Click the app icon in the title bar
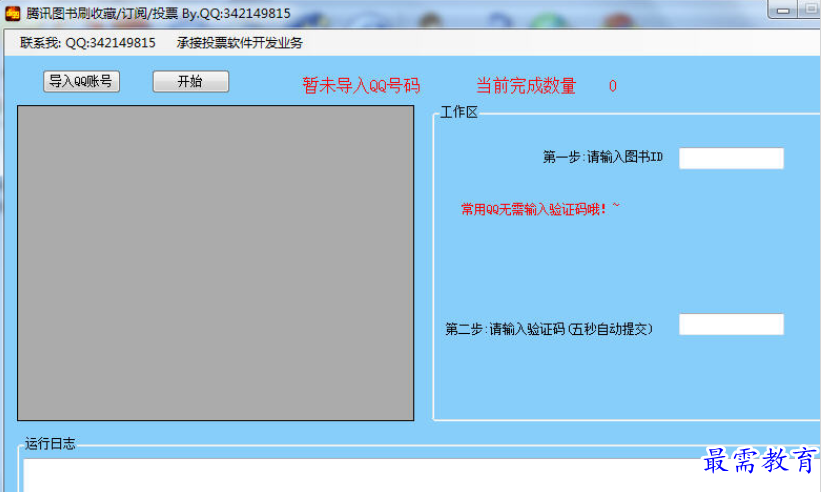This screenshot has width=825, height=492. [x=12, y=13]
